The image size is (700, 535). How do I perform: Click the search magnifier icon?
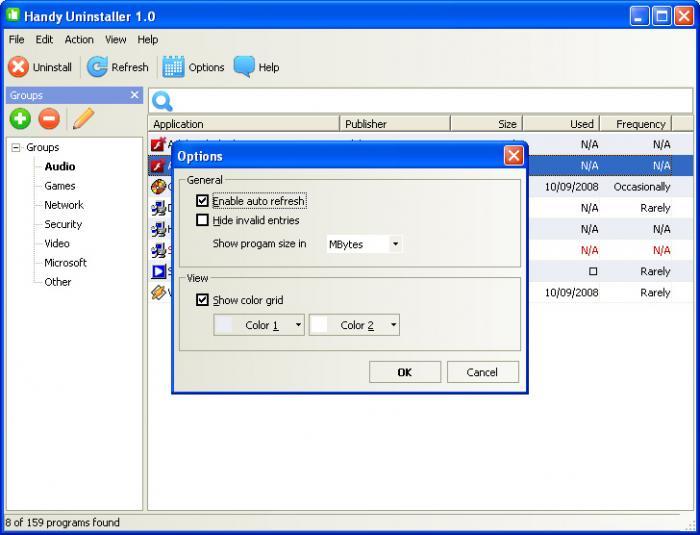tap(162, 101)
